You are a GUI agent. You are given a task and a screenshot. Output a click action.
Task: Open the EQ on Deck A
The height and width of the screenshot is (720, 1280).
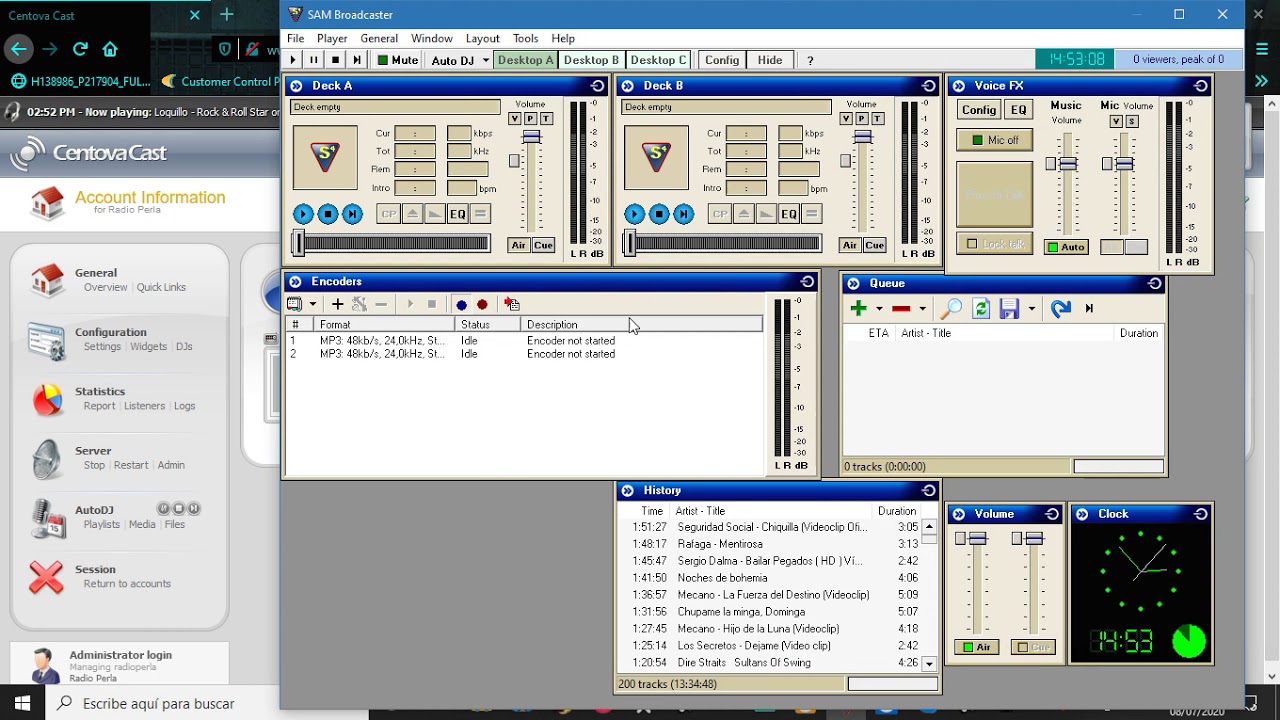pos(457,214)
